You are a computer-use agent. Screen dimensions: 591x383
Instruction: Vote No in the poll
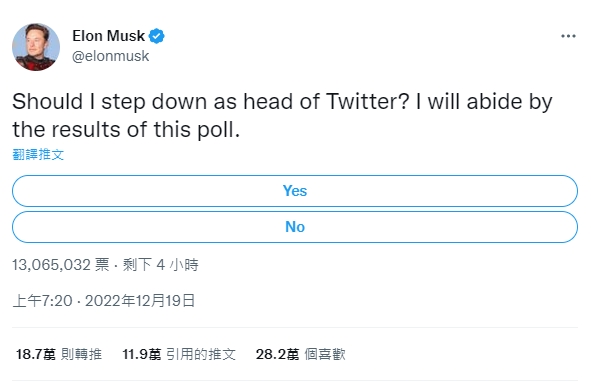[295, 227]
